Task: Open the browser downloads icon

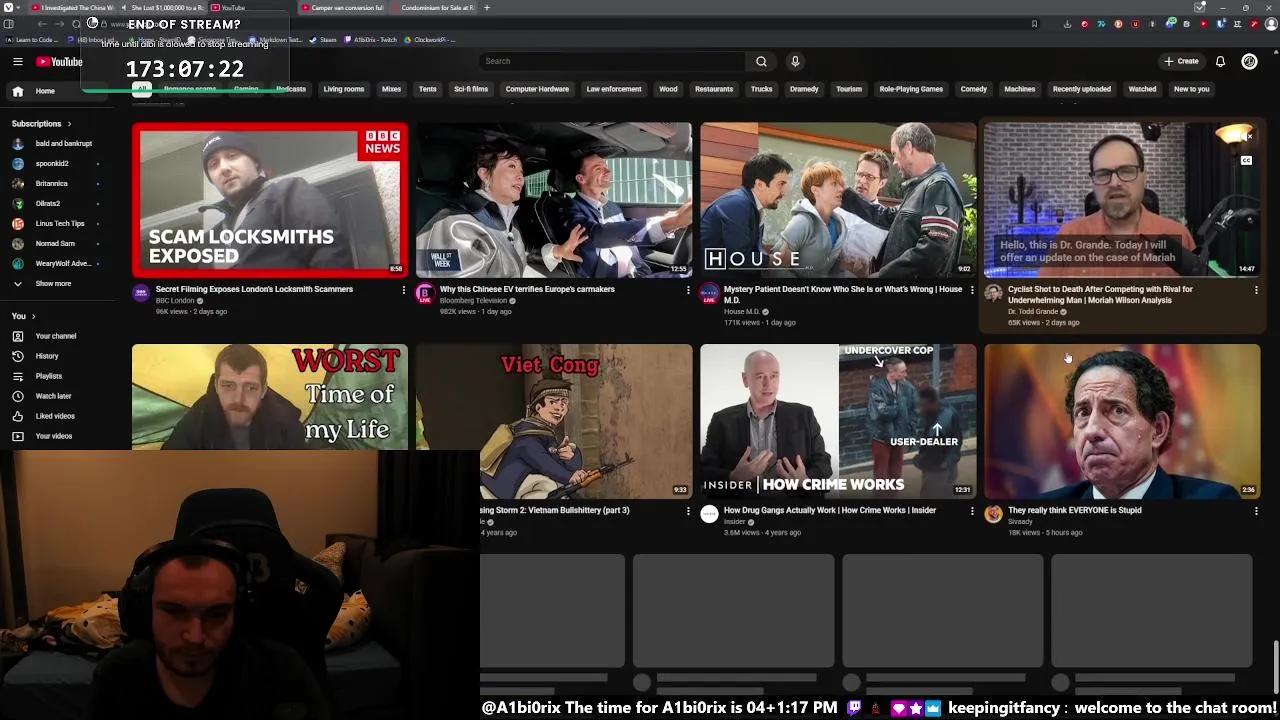Action: tap(1067, 24)
